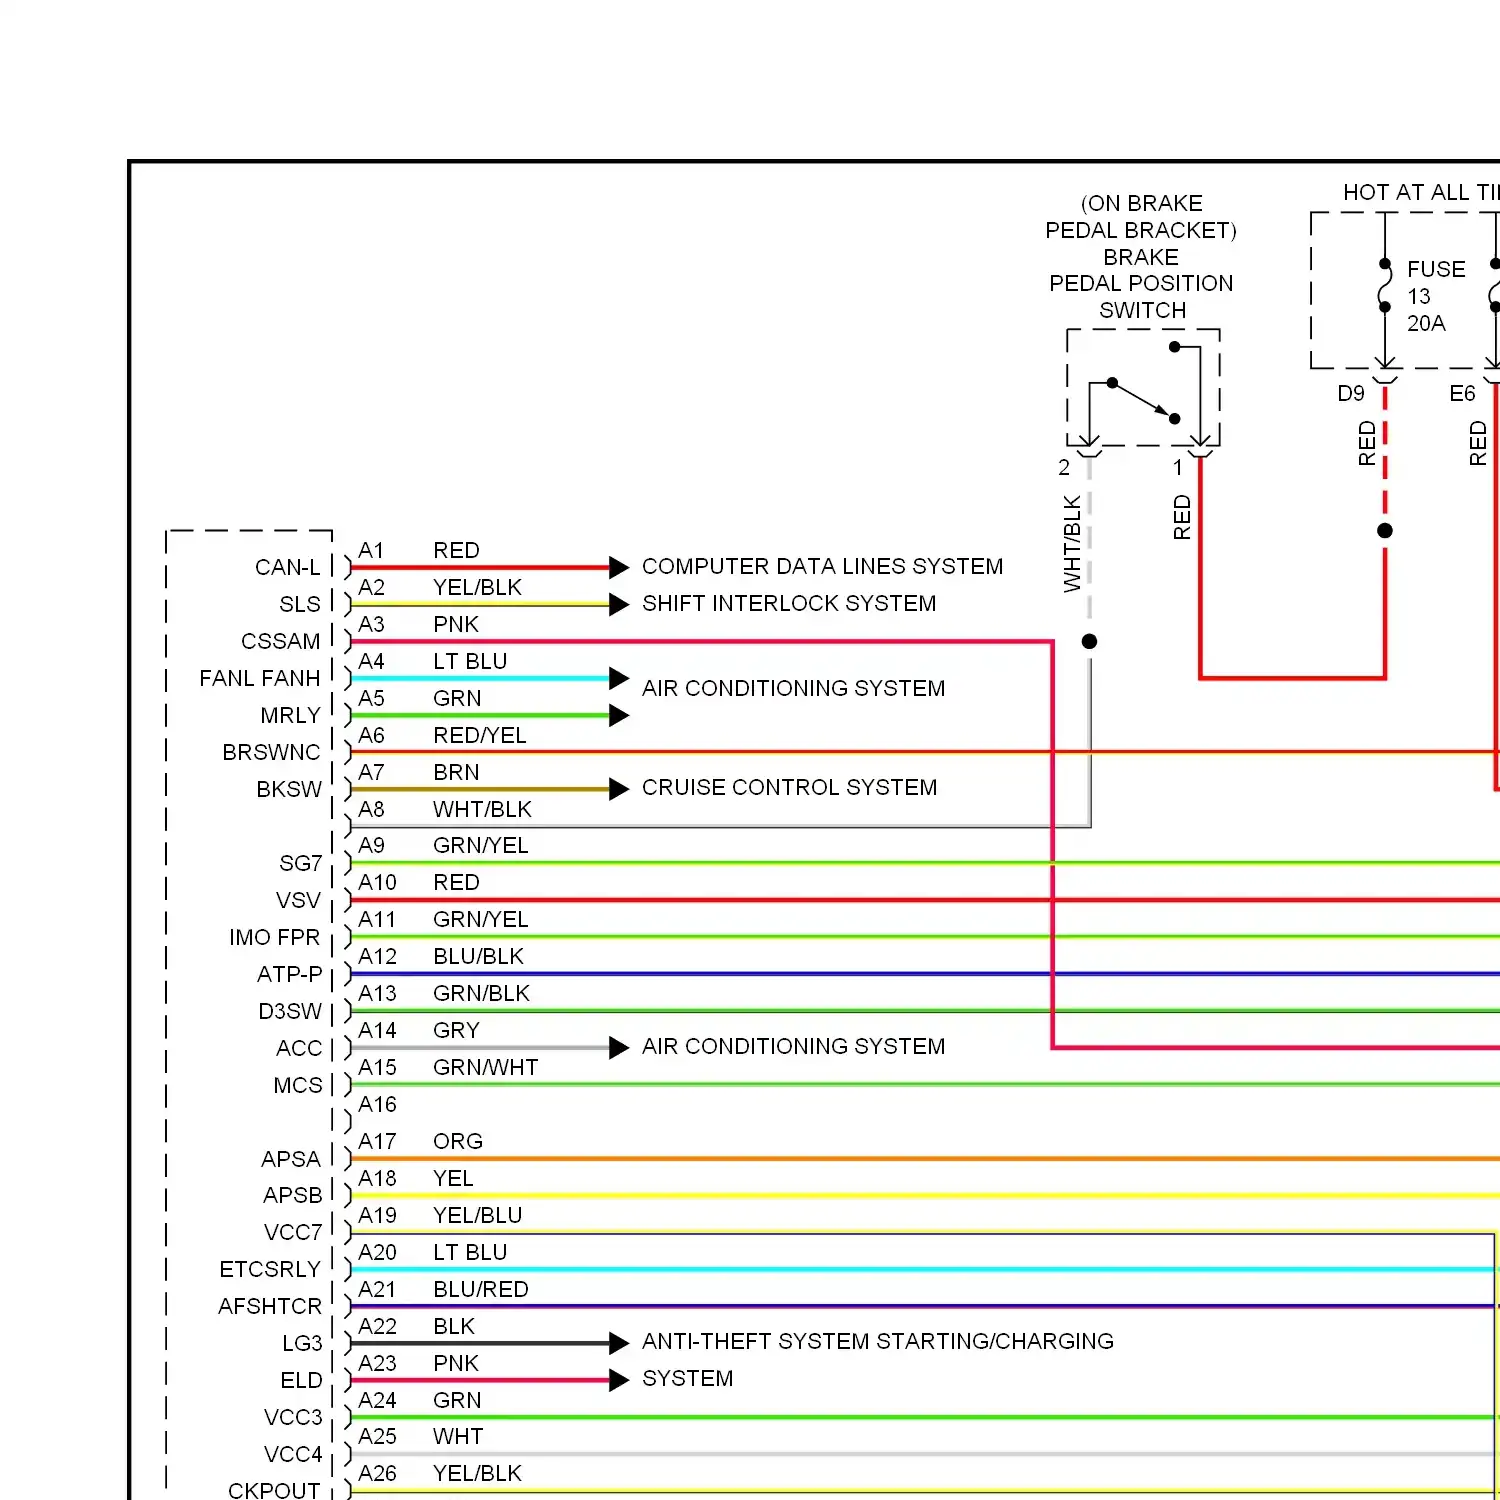Click the vertical WHT/BLK wire label

(x=1072, y=544)
